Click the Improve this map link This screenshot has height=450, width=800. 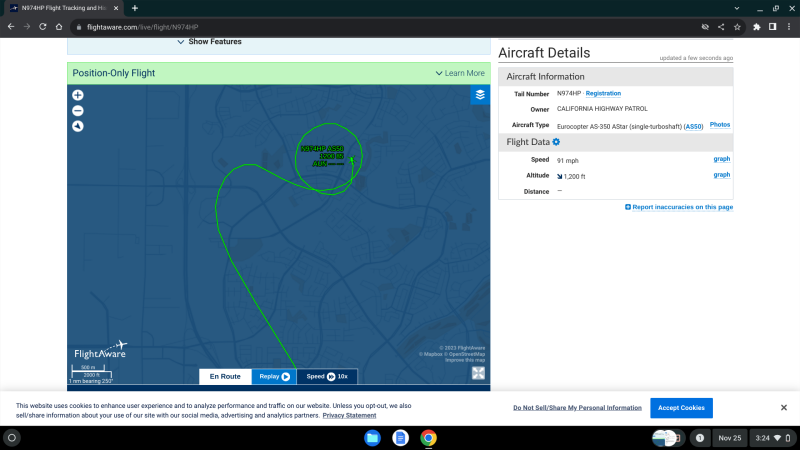pyautogui.click(x=465, y=360)
